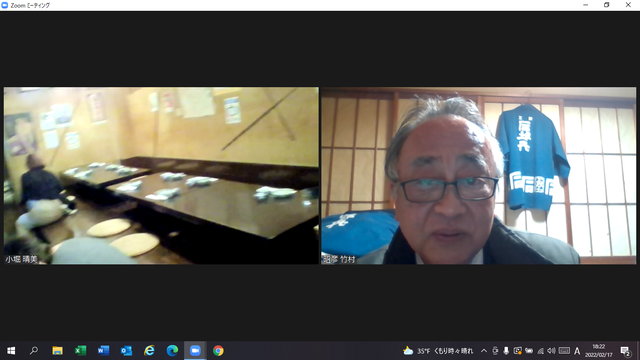Open Google Chrome from taskbar
This screenshot has height=360, width=640.
coord(218,351)
